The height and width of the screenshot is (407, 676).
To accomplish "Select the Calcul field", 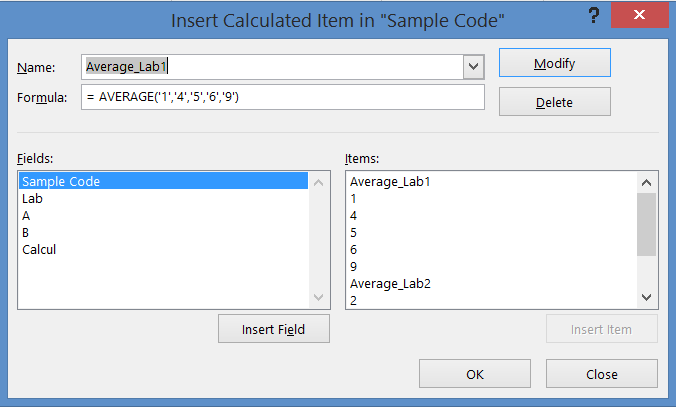I will [39, 249].
